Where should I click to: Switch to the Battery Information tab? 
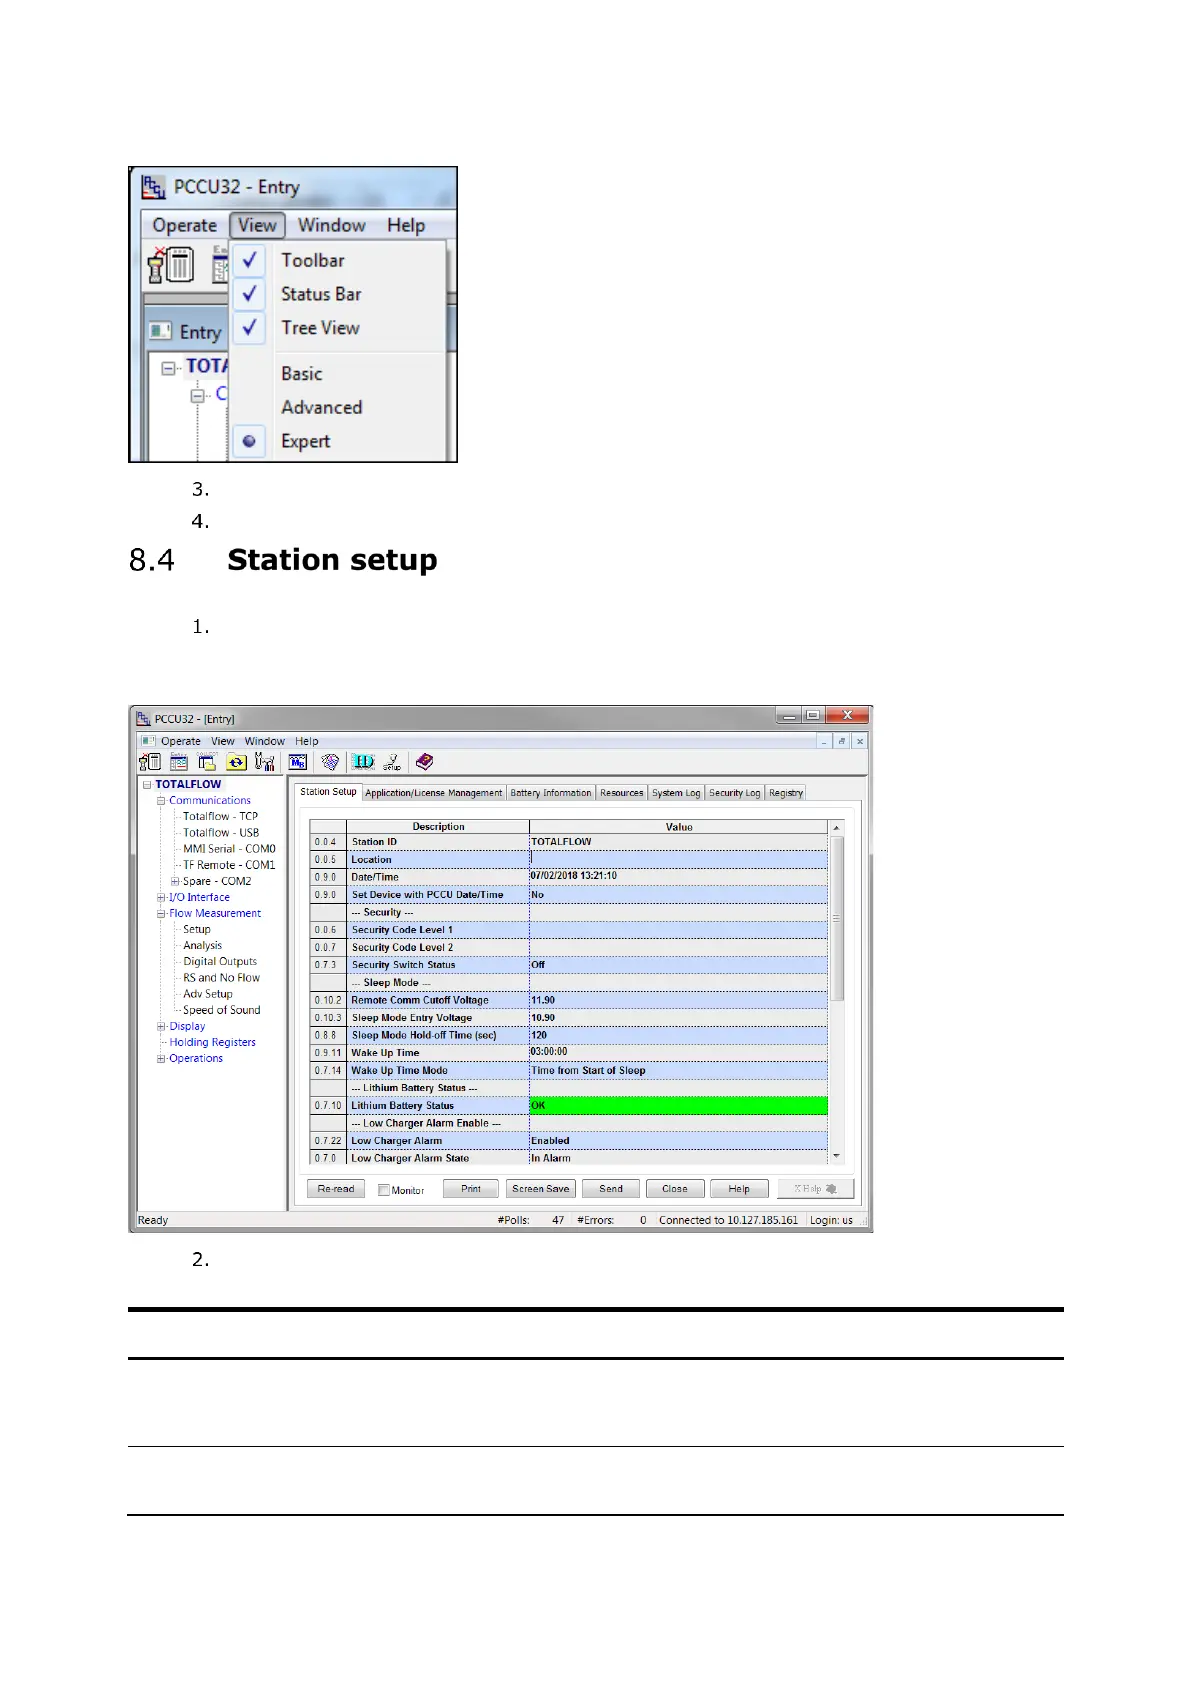pyautogui.click(x=551, y=793)
